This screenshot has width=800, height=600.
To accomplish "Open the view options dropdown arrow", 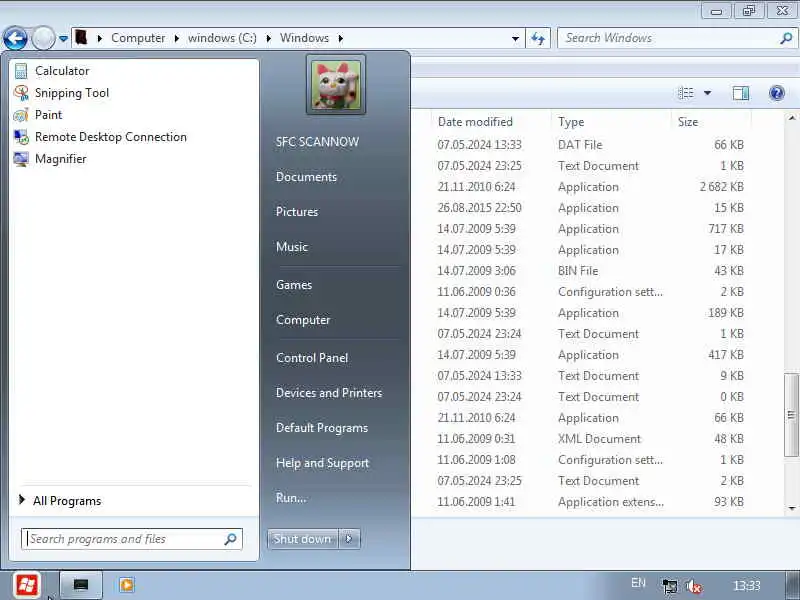I will pos(707,93).
